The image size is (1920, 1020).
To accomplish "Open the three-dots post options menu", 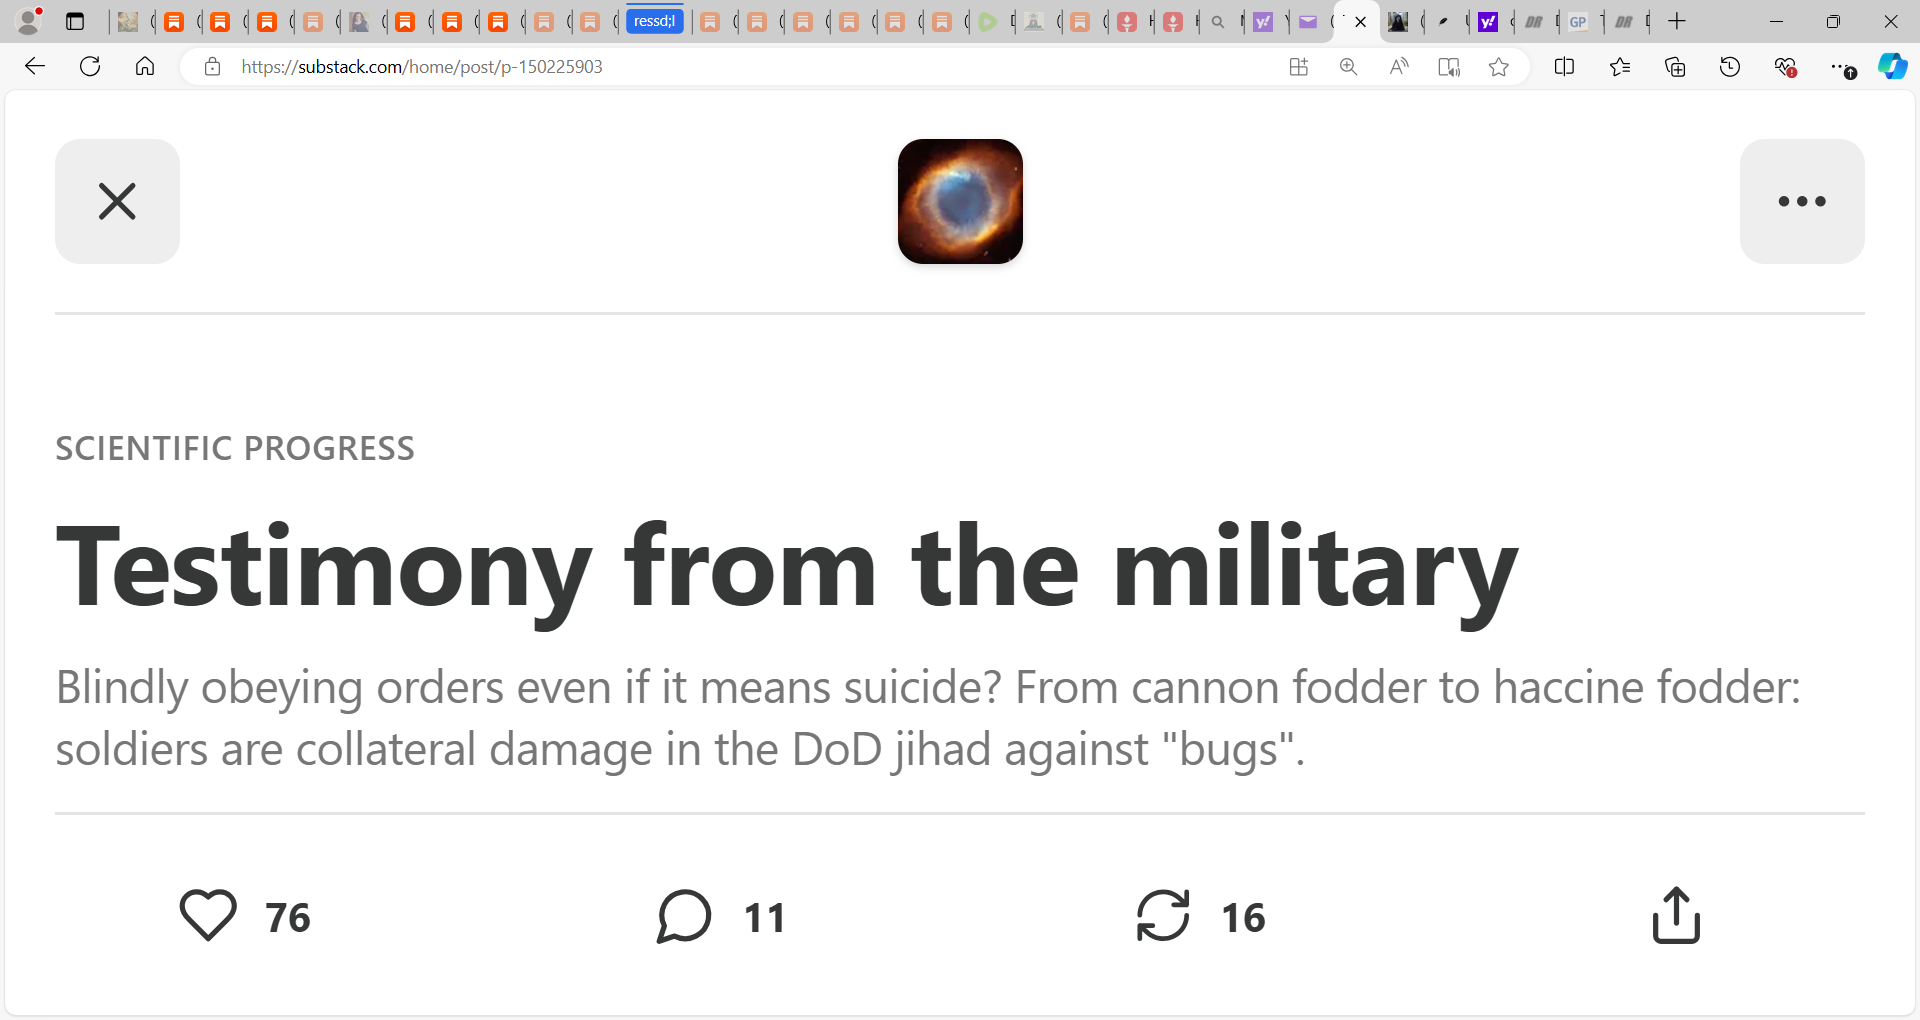I will (1802, 201).
